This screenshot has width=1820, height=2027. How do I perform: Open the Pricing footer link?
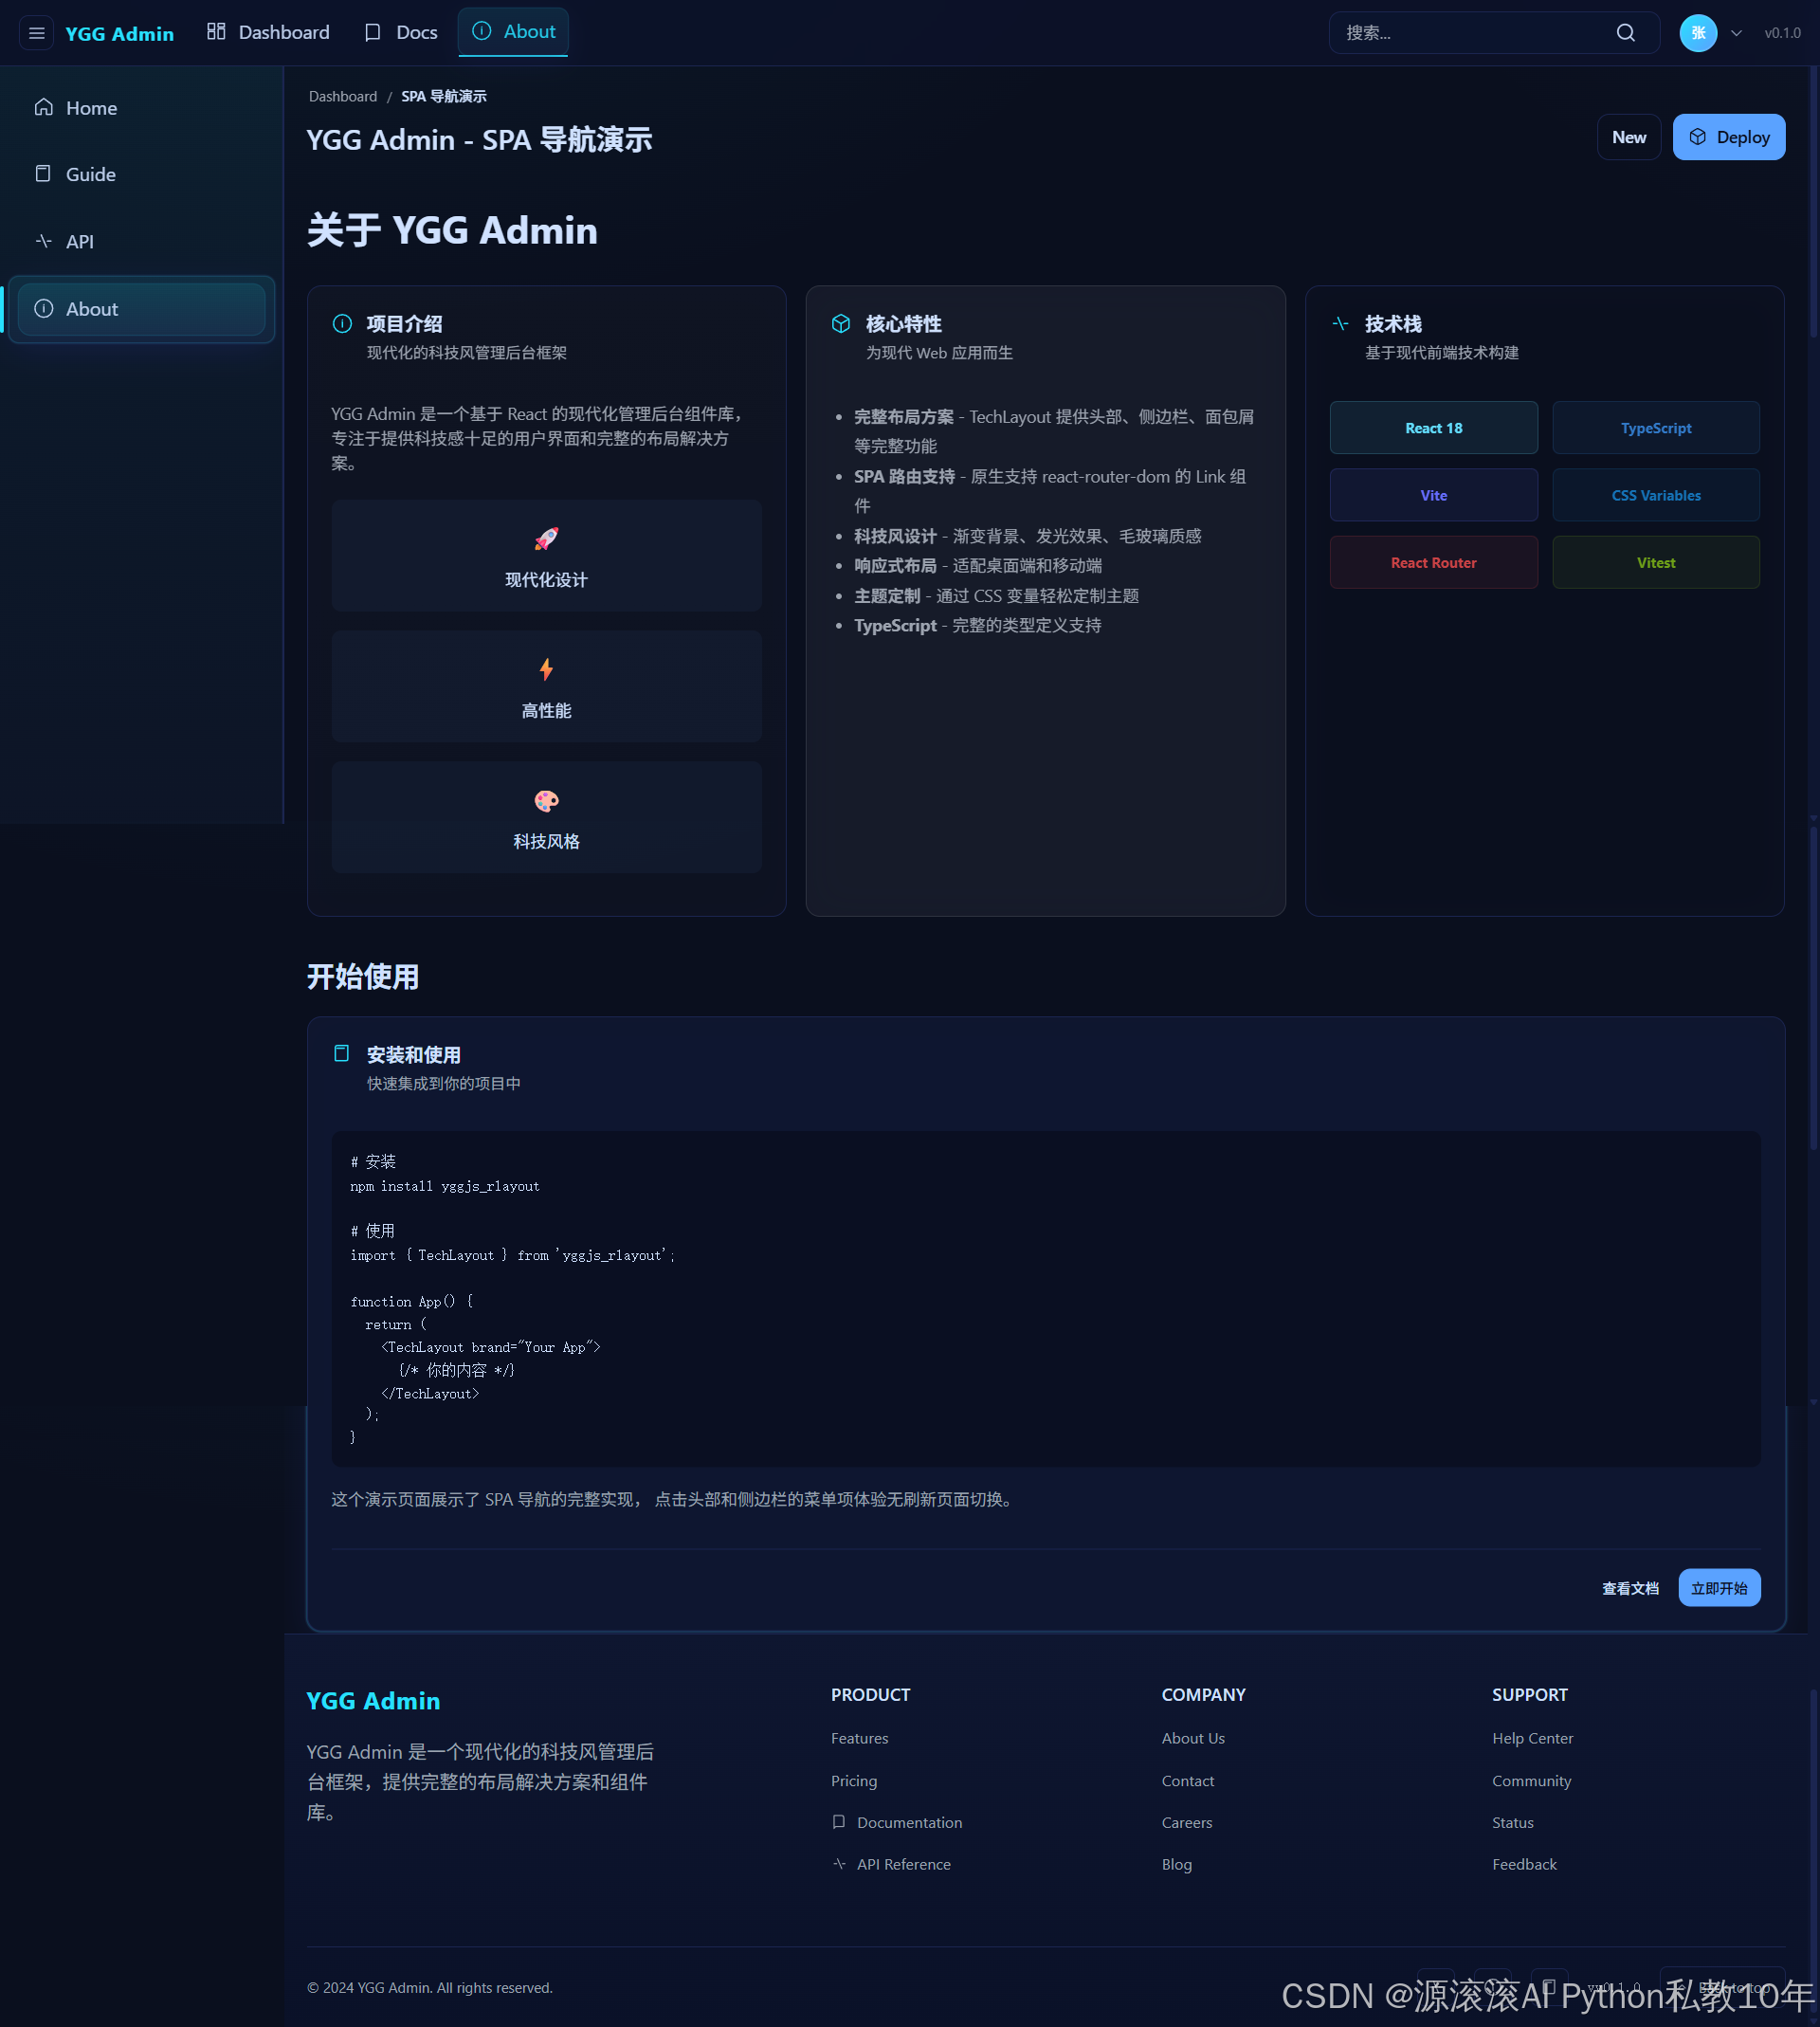point(853,1781)
